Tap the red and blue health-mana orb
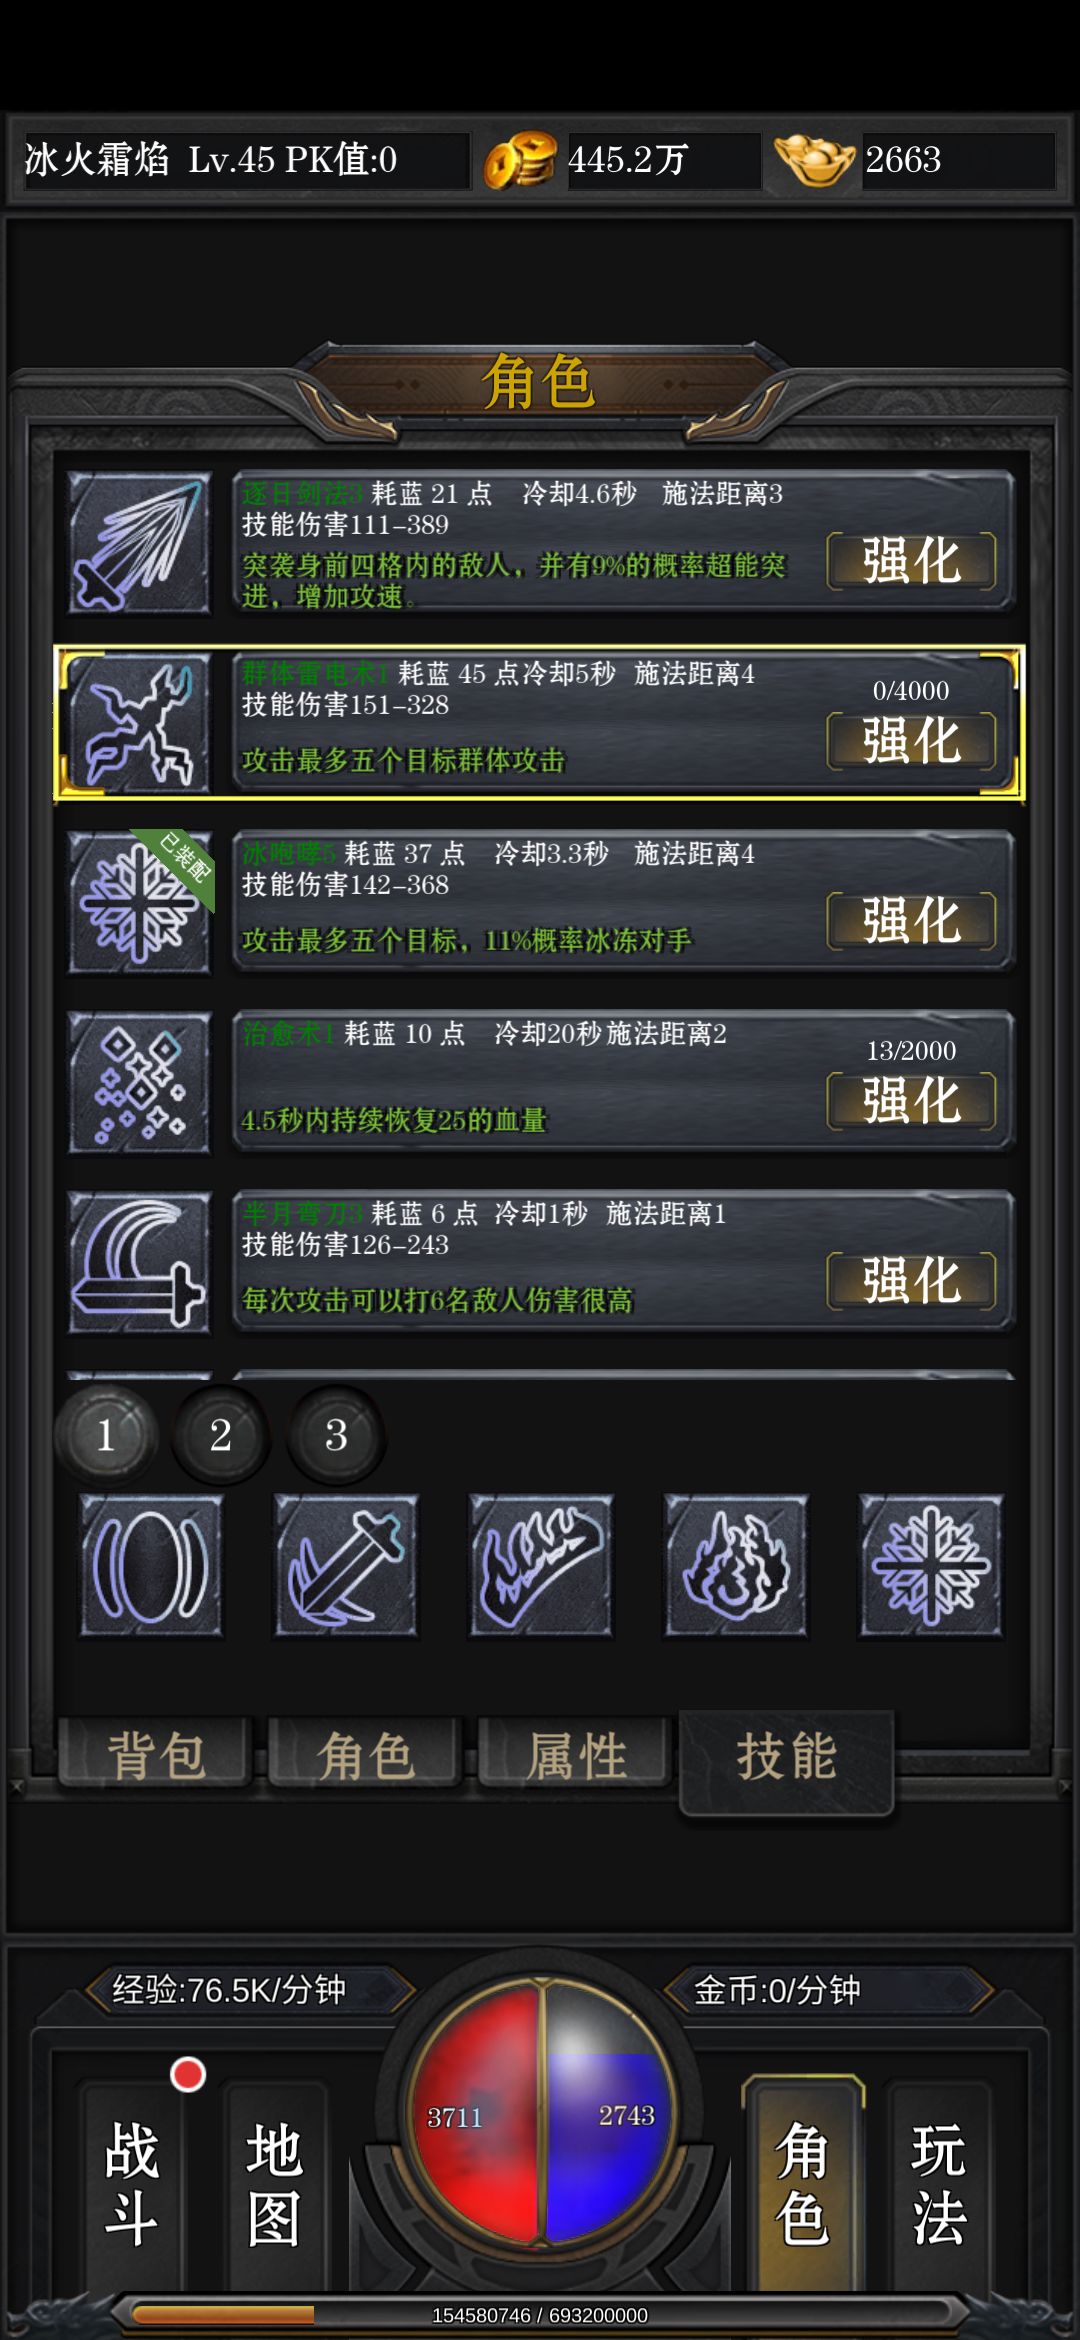 (x=540, y=2113)
